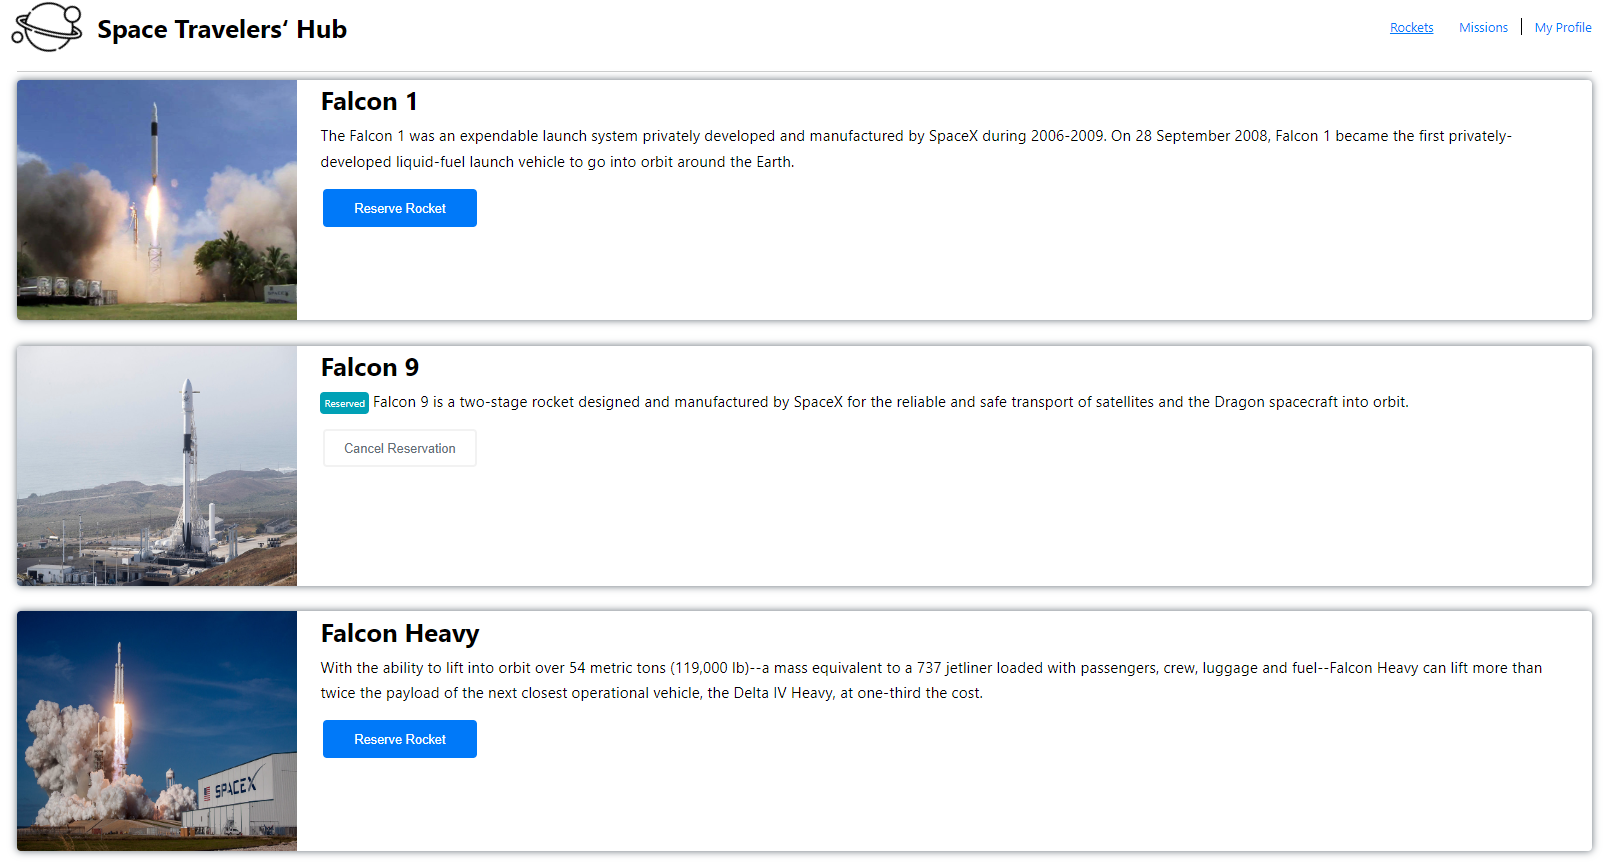Go to the Missions page
Image resolution: width=1623 pixels, height=866 pixels.
coord(1483,28)
